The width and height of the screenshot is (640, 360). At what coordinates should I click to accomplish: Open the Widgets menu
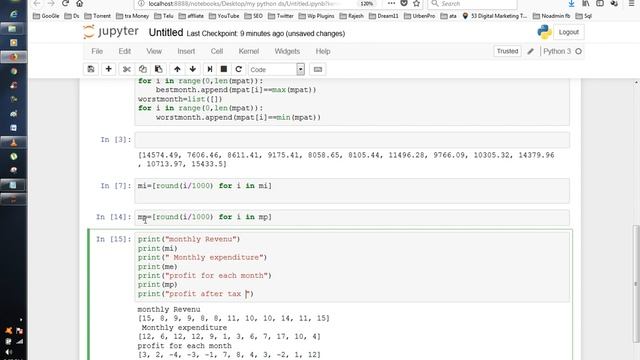click(287, 51)
